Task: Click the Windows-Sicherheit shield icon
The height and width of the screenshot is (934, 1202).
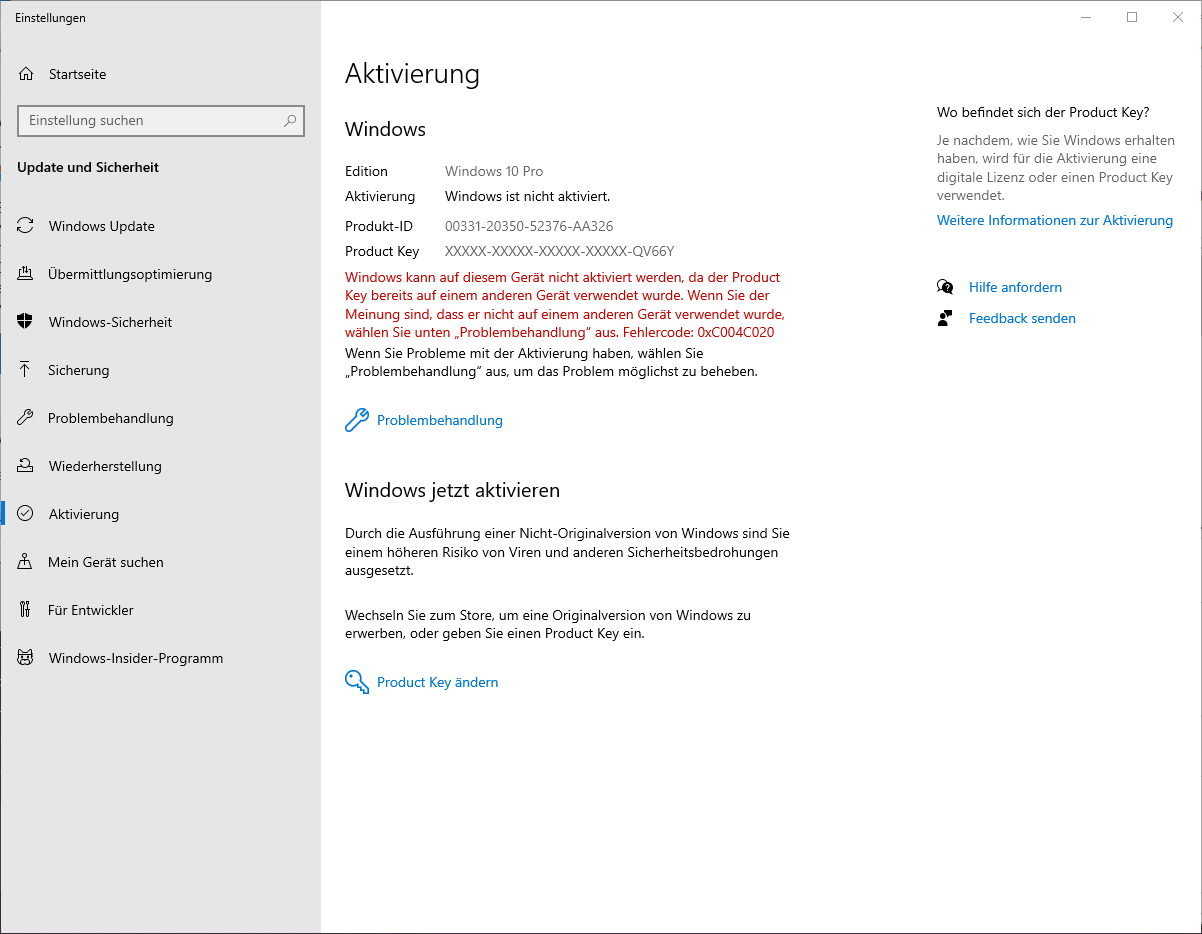Action: [x=26, y=322]
